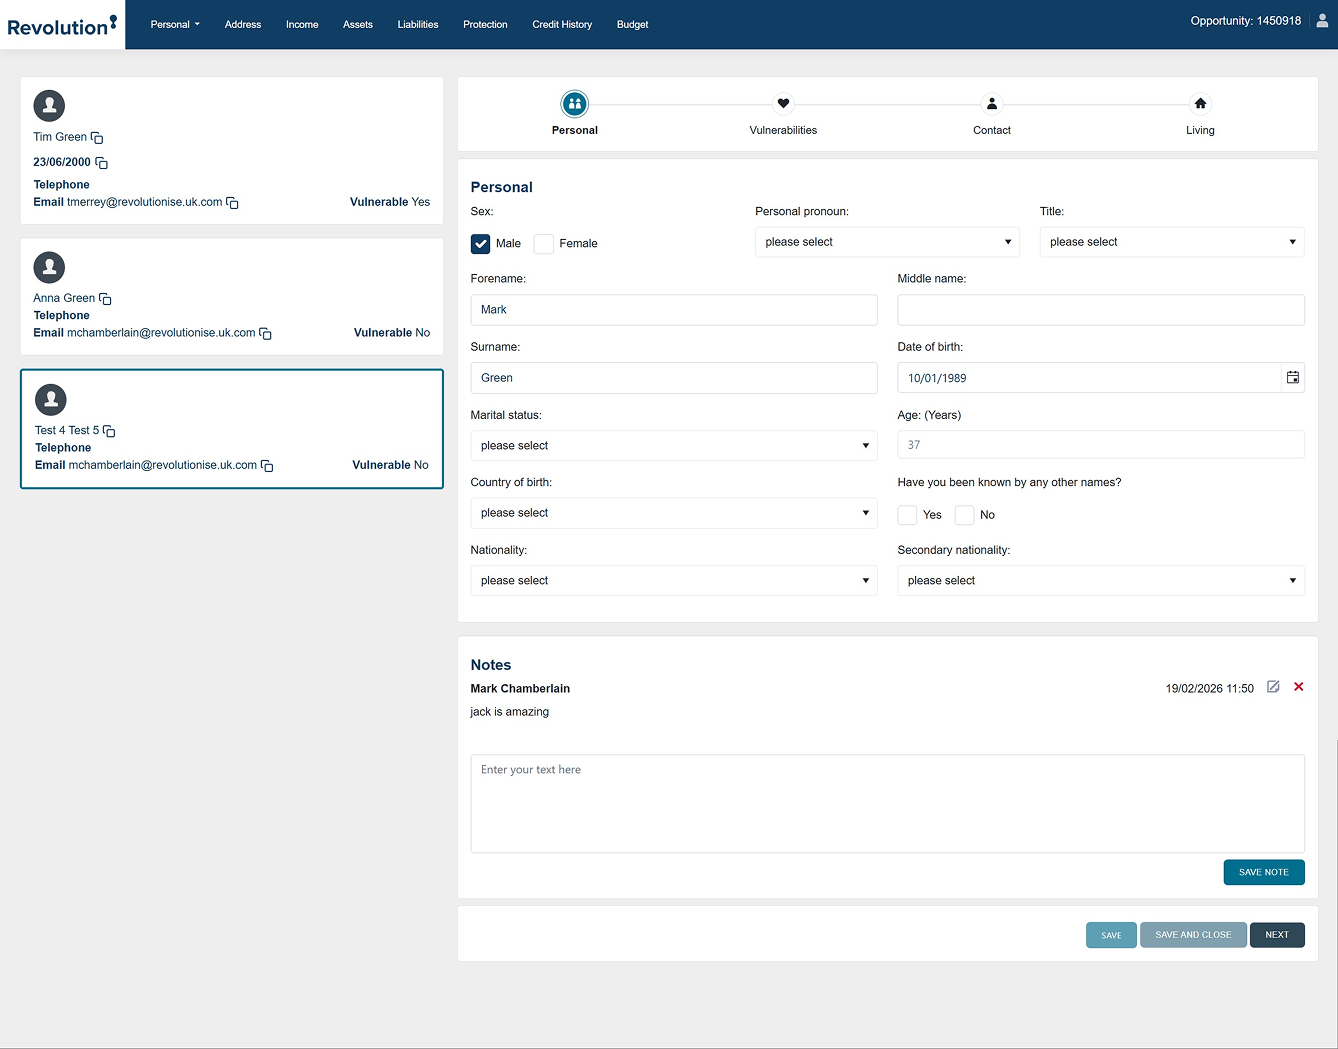Delete the note via the red X icon
This screenshot has width=1338, height=1049.
click(1298, 687)
